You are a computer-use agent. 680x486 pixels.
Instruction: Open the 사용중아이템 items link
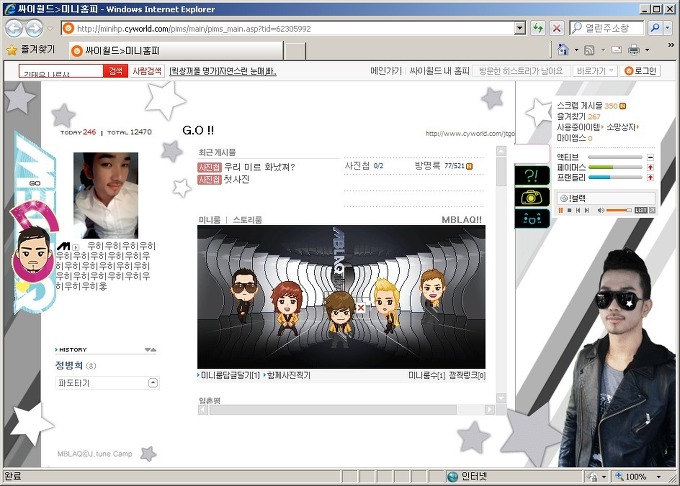580,127
